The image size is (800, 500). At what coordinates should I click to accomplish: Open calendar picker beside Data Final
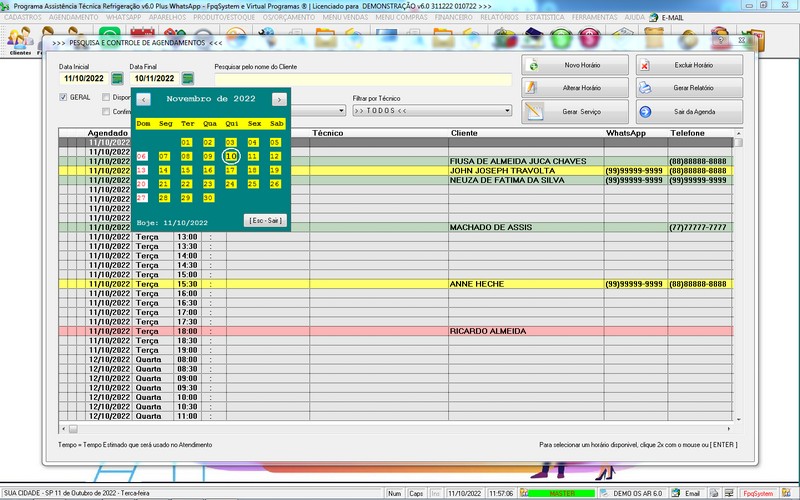click(188, 79)
